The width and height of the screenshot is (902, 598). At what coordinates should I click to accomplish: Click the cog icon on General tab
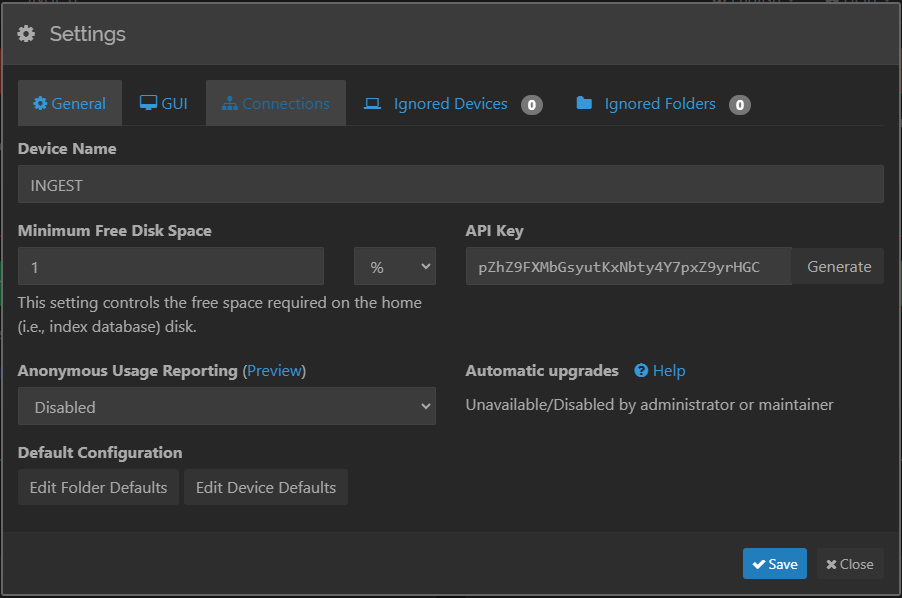click(x=40, y=104)
